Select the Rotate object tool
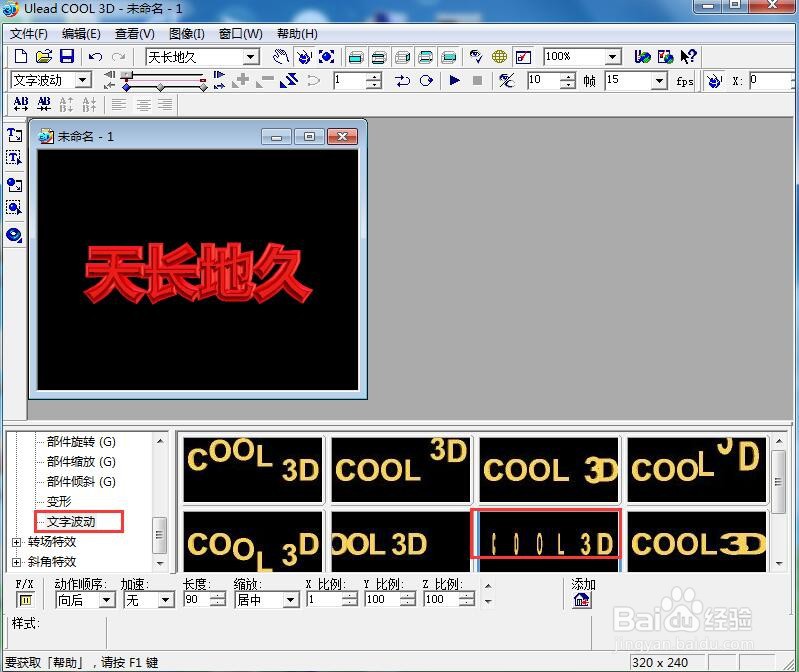This screenshot has height=672, width=799. tap(304, 57)
